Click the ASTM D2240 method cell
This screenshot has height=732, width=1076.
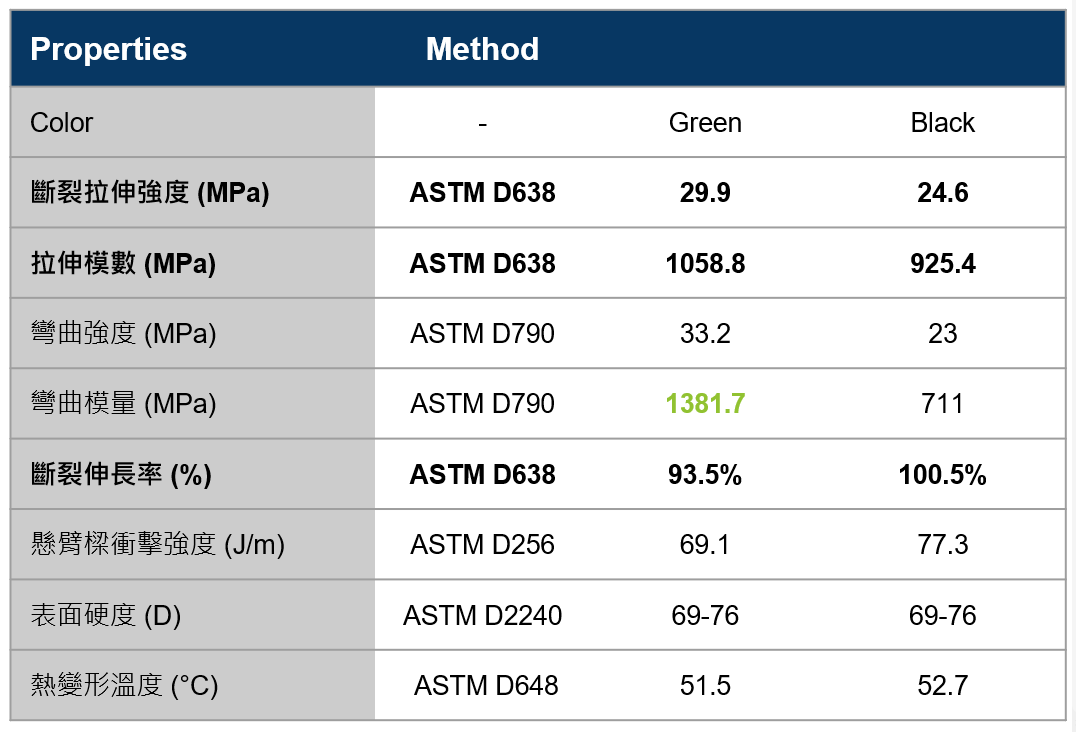click(482, 616)
